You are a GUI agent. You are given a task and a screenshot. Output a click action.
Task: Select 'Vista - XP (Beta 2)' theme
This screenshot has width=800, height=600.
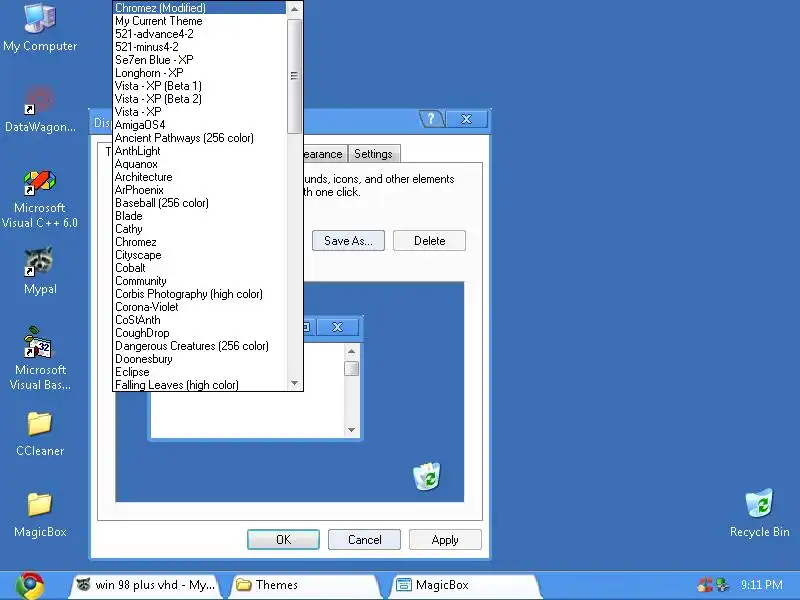(199, 99)
